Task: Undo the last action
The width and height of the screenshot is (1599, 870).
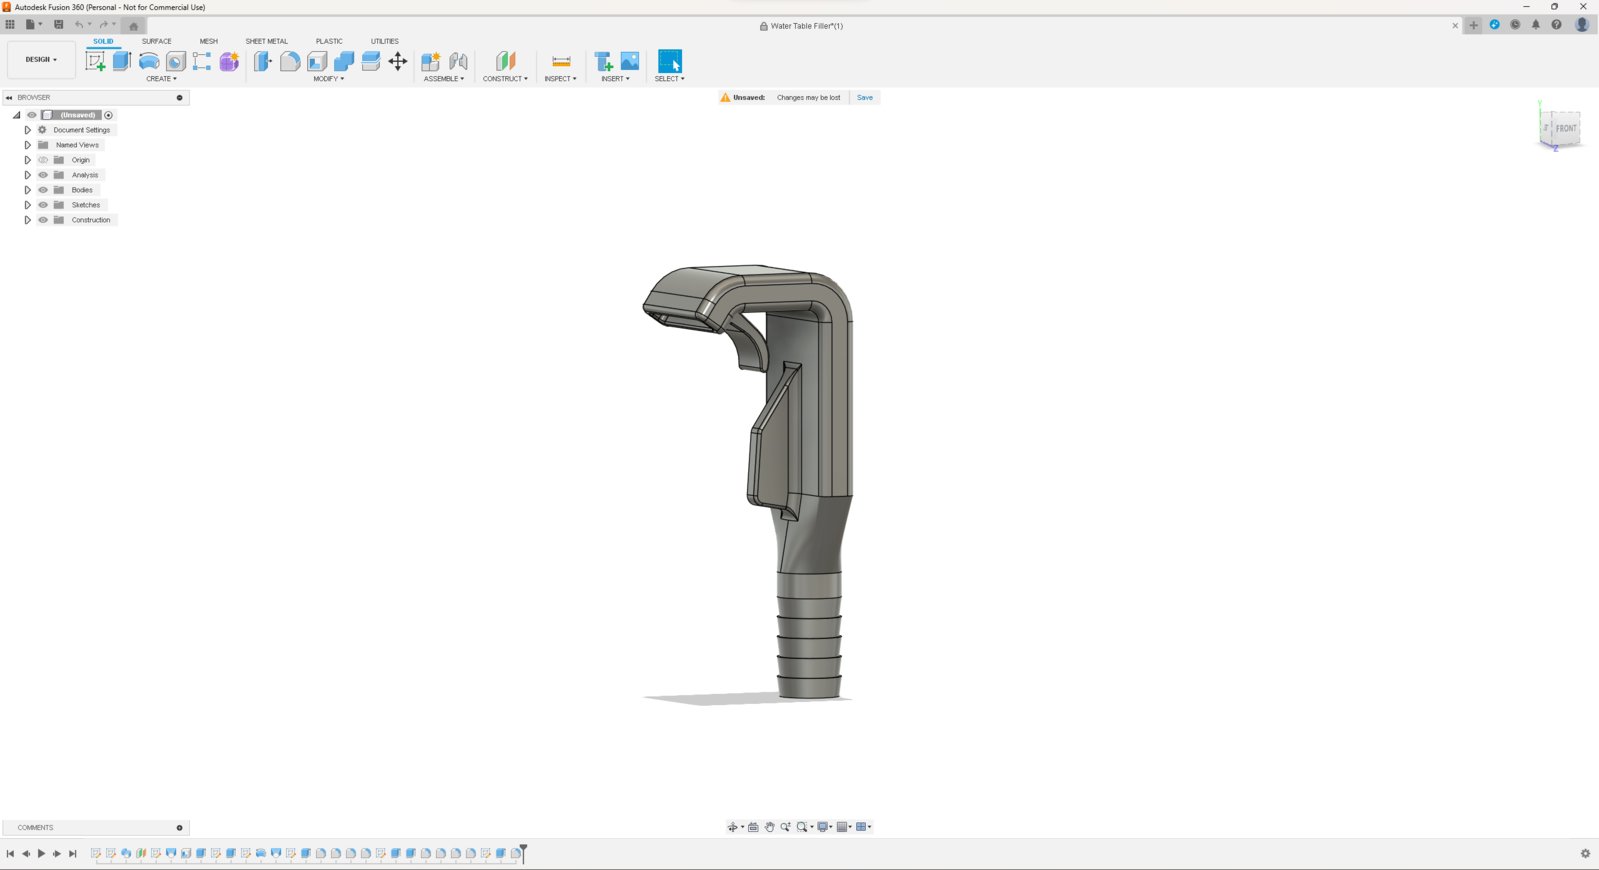Action: click(x=78, y=25)
